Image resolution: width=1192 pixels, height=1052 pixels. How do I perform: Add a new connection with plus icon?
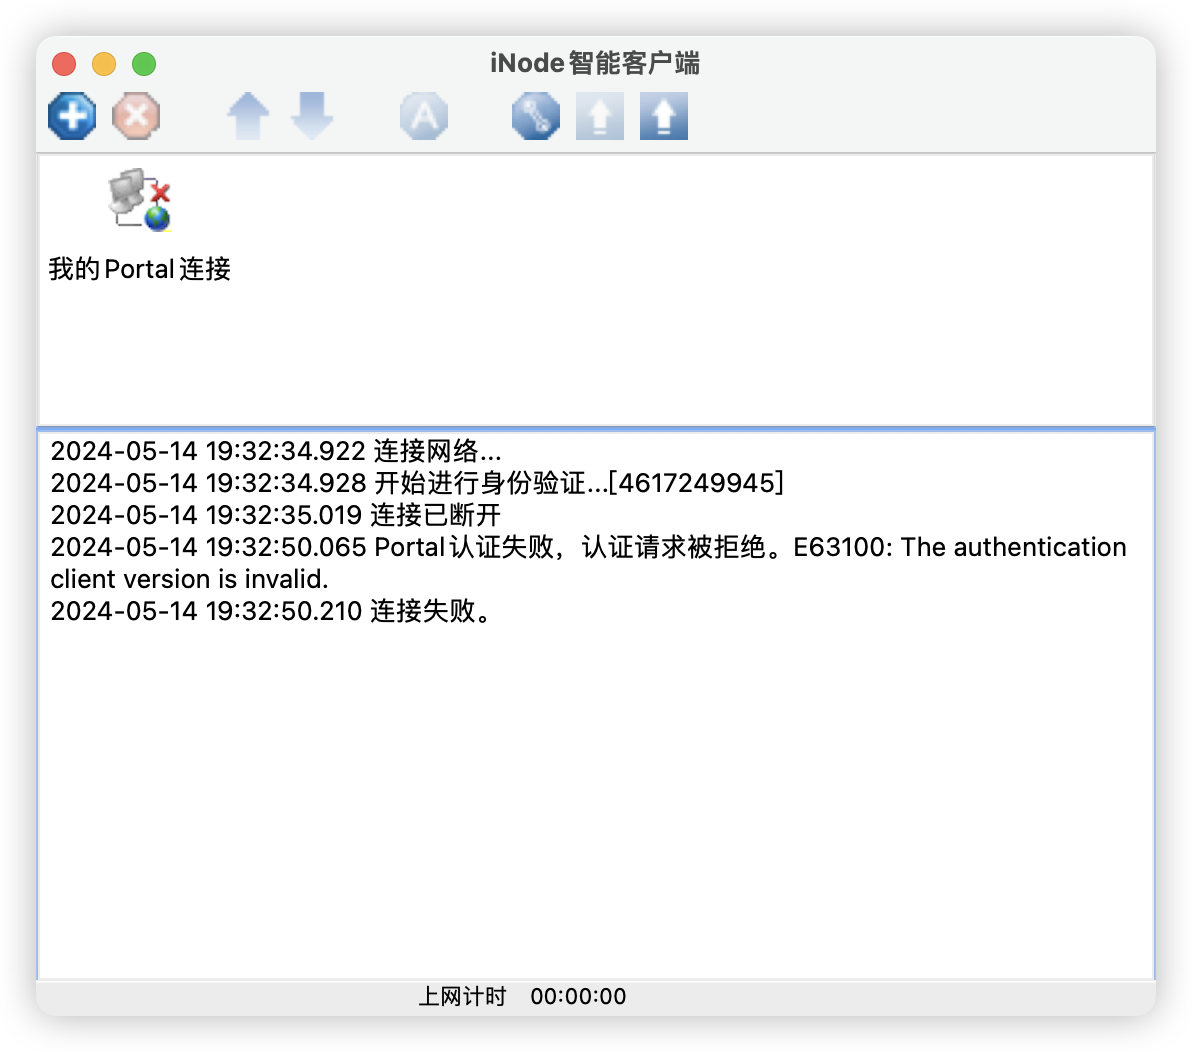point(72,116)
